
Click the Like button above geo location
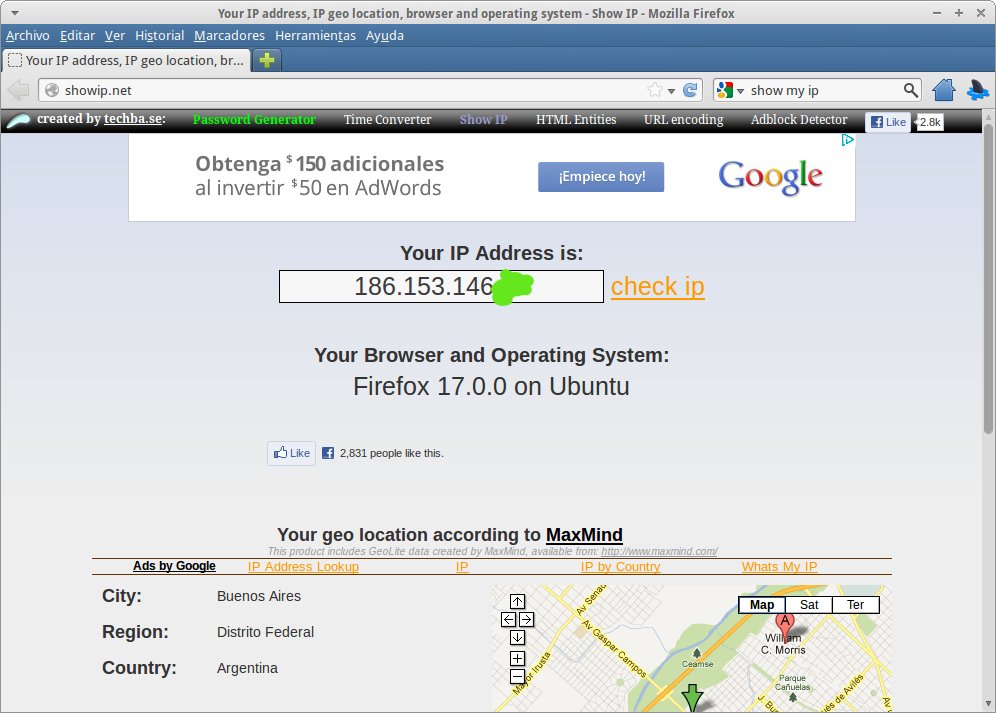(x=292, y=453)
